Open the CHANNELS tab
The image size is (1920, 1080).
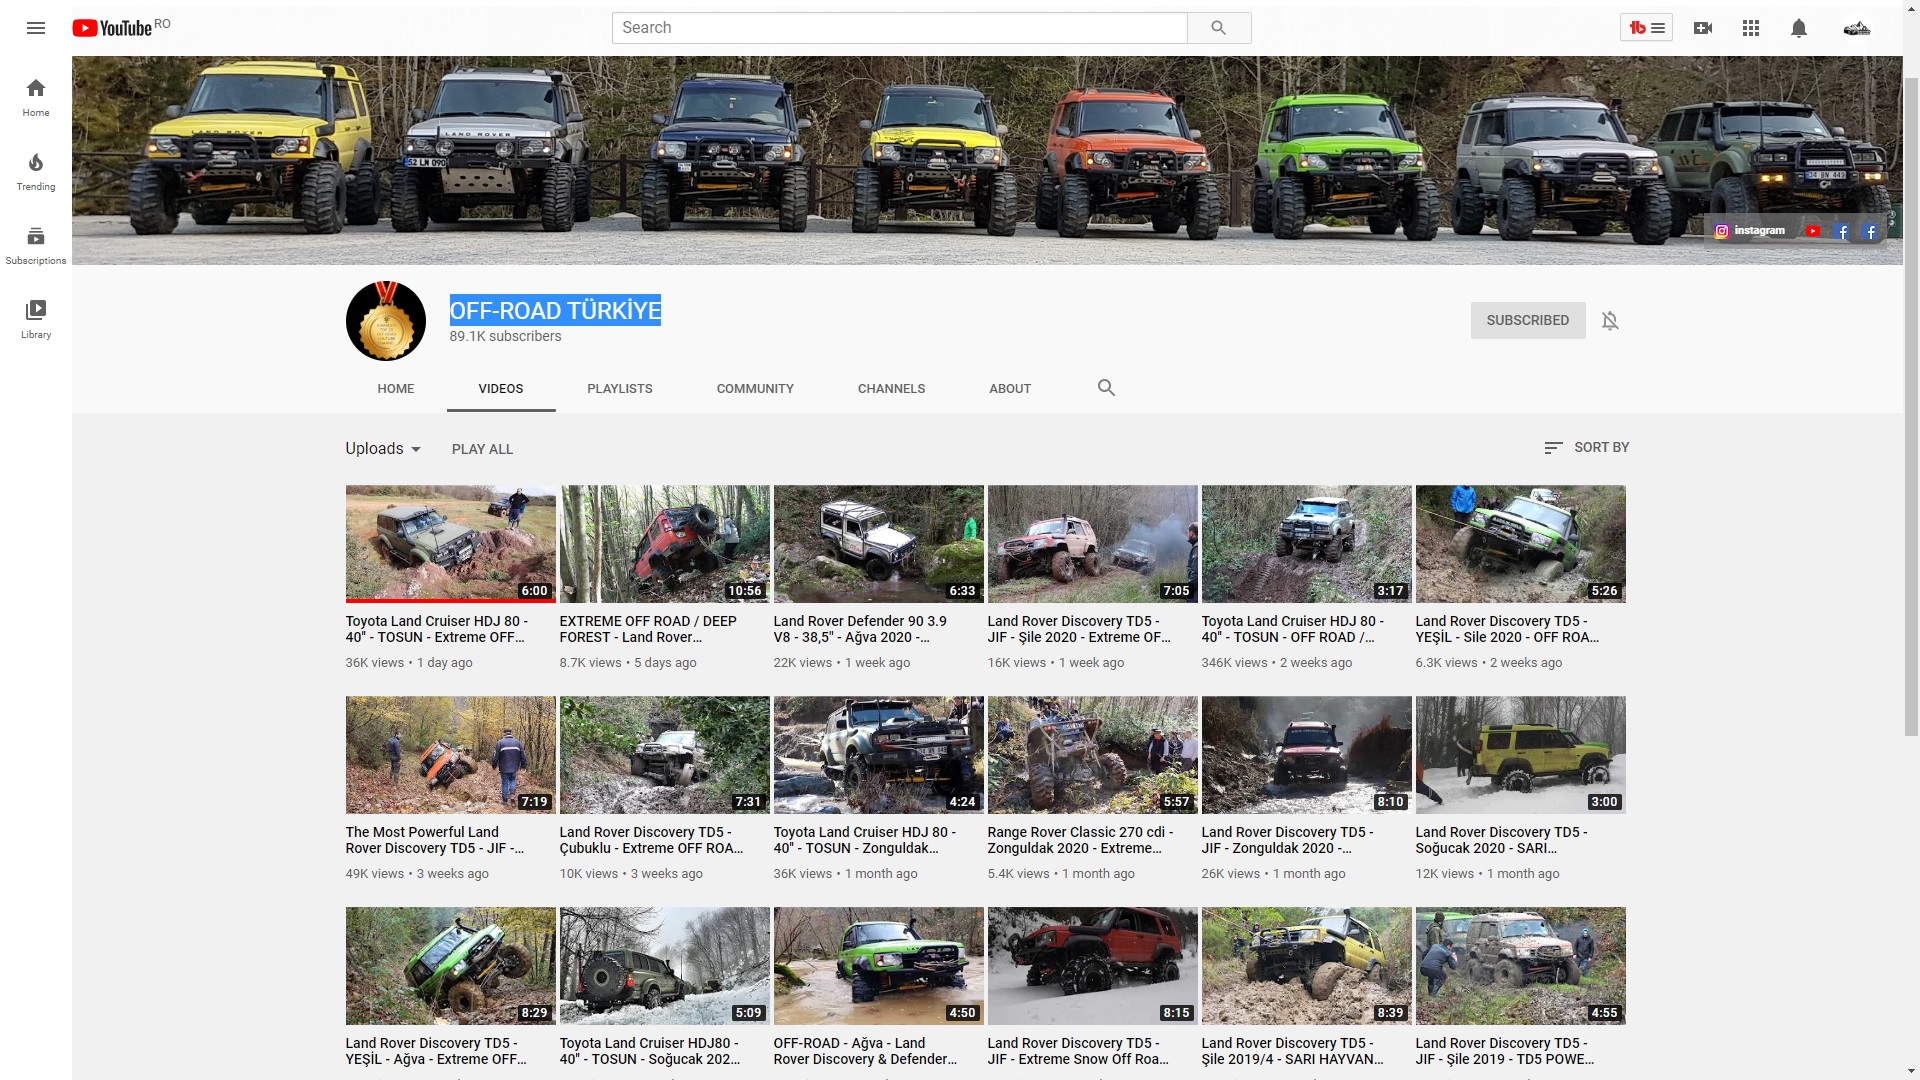click(891, 389)
